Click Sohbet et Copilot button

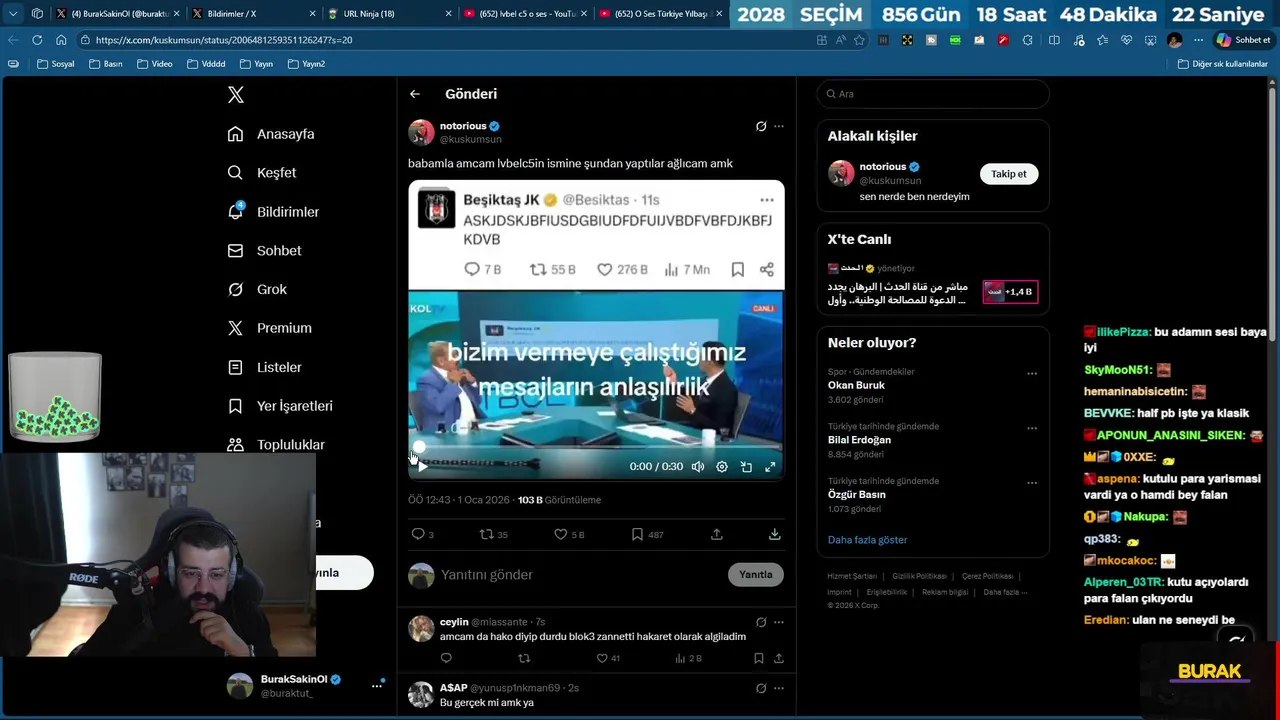pyautogui.click(x=1243, y=40)
